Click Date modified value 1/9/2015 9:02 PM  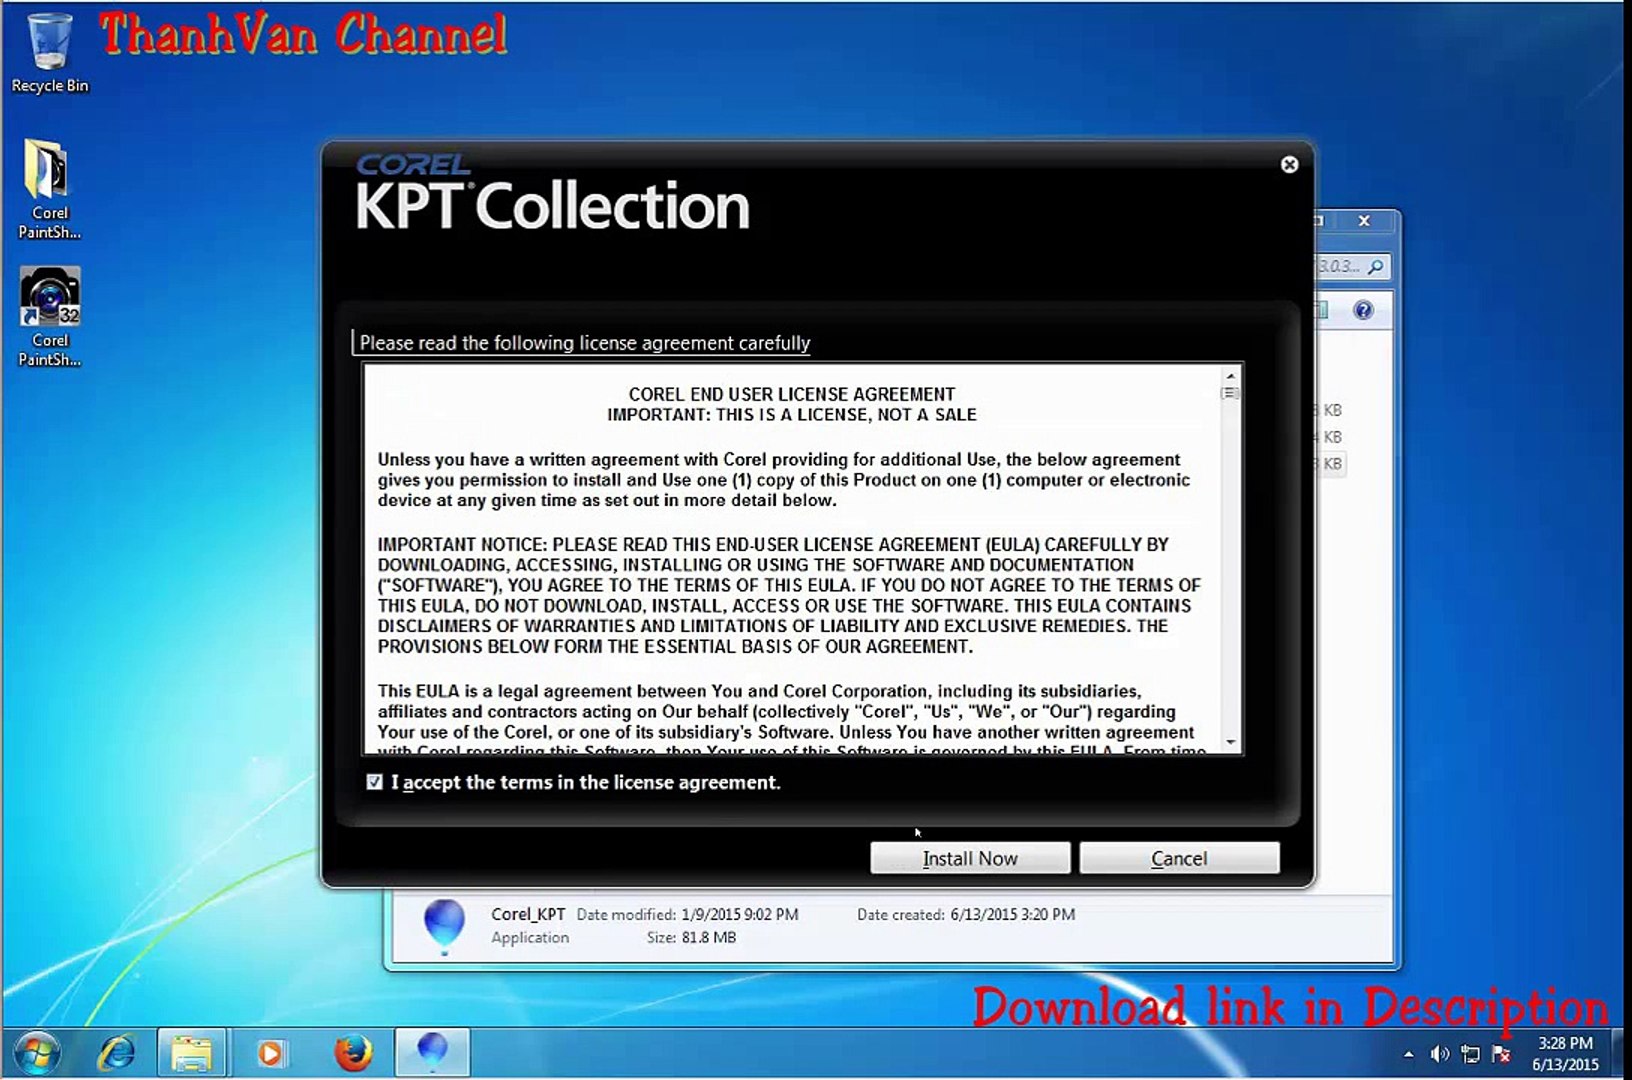pyautogui.click(x=739, y=914)
